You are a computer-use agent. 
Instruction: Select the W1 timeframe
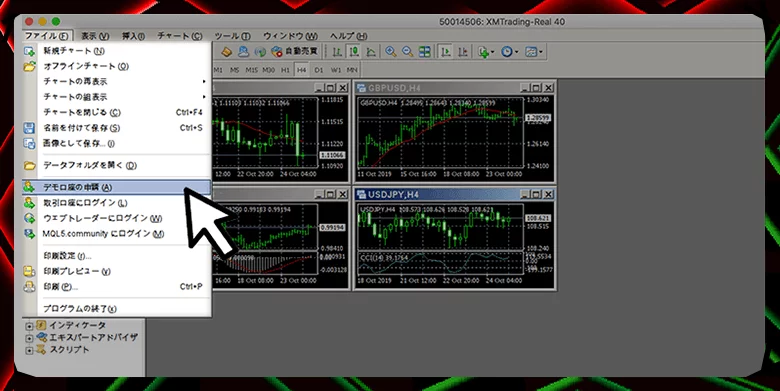[336, 70]
